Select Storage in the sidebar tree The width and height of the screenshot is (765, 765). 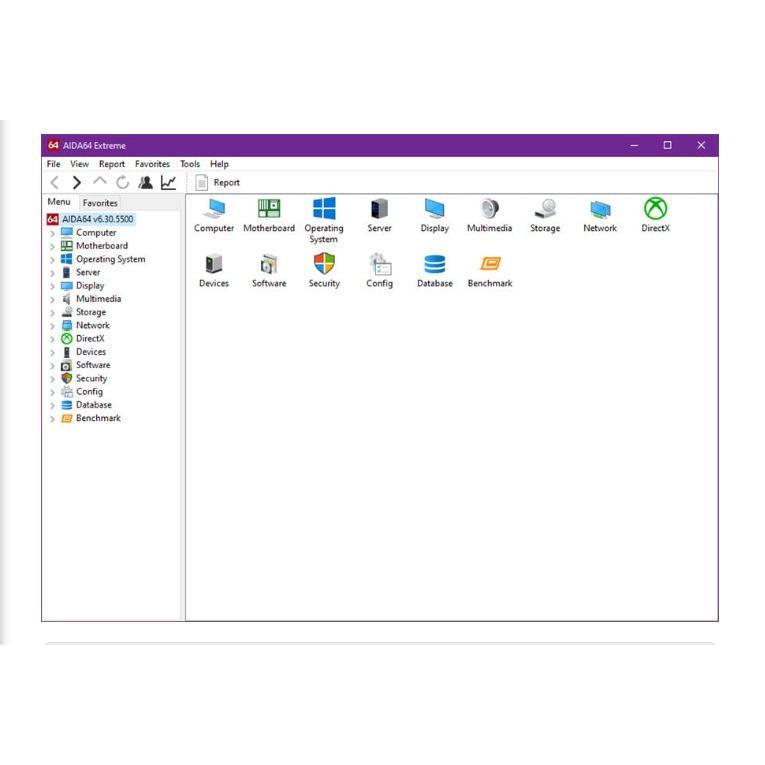point(91,312)
